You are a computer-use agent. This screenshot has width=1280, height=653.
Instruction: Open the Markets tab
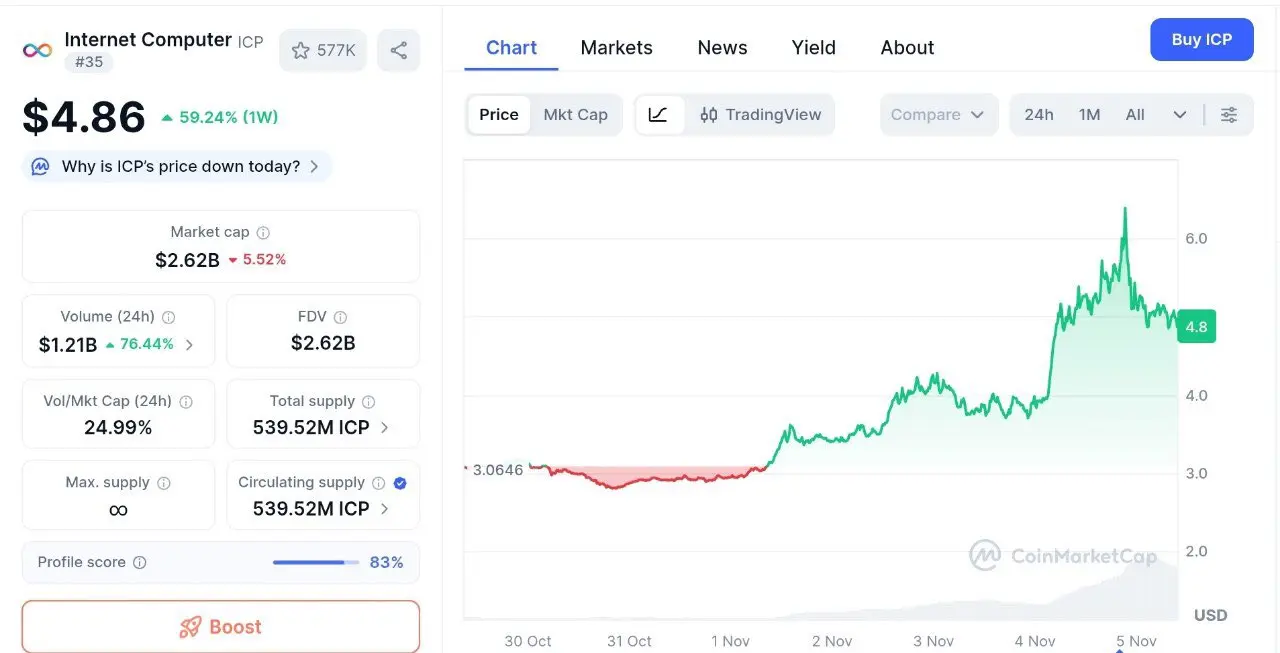(x=616, y=48)
